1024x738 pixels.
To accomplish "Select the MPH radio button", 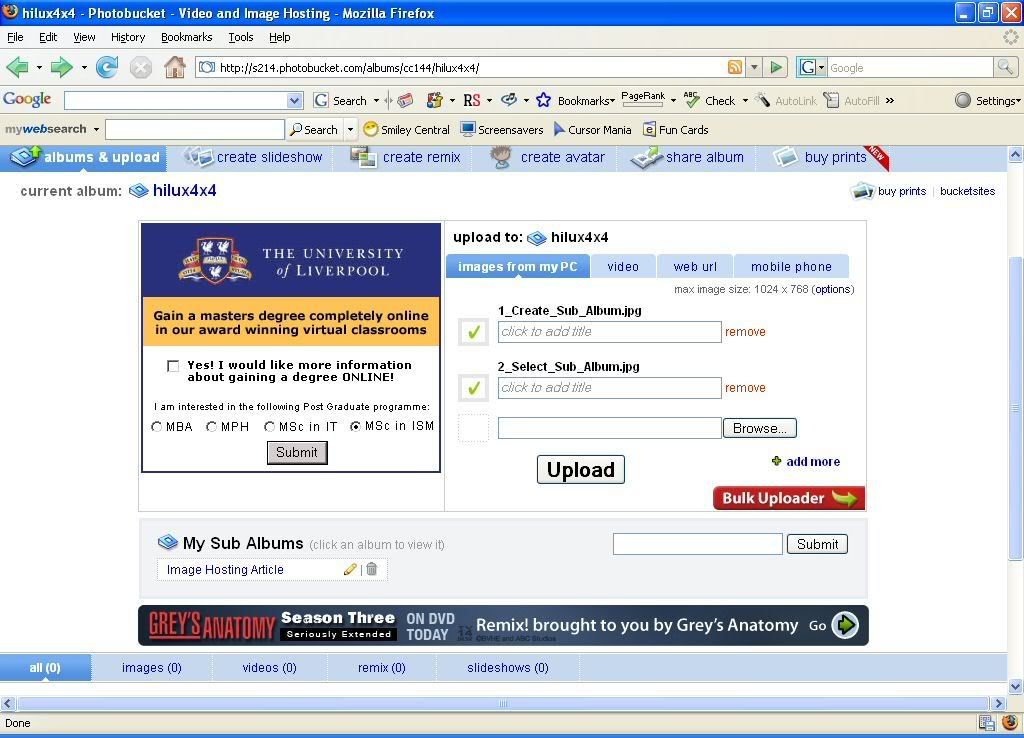I will (212, 426).
